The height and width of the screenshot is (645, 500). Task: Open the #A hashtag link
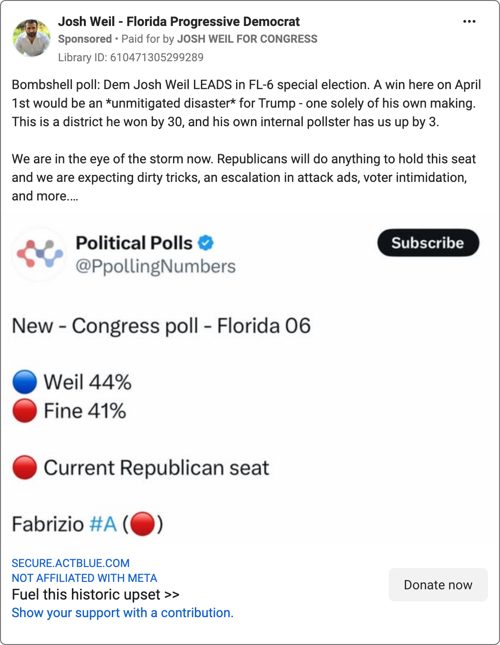coord(103,524)
